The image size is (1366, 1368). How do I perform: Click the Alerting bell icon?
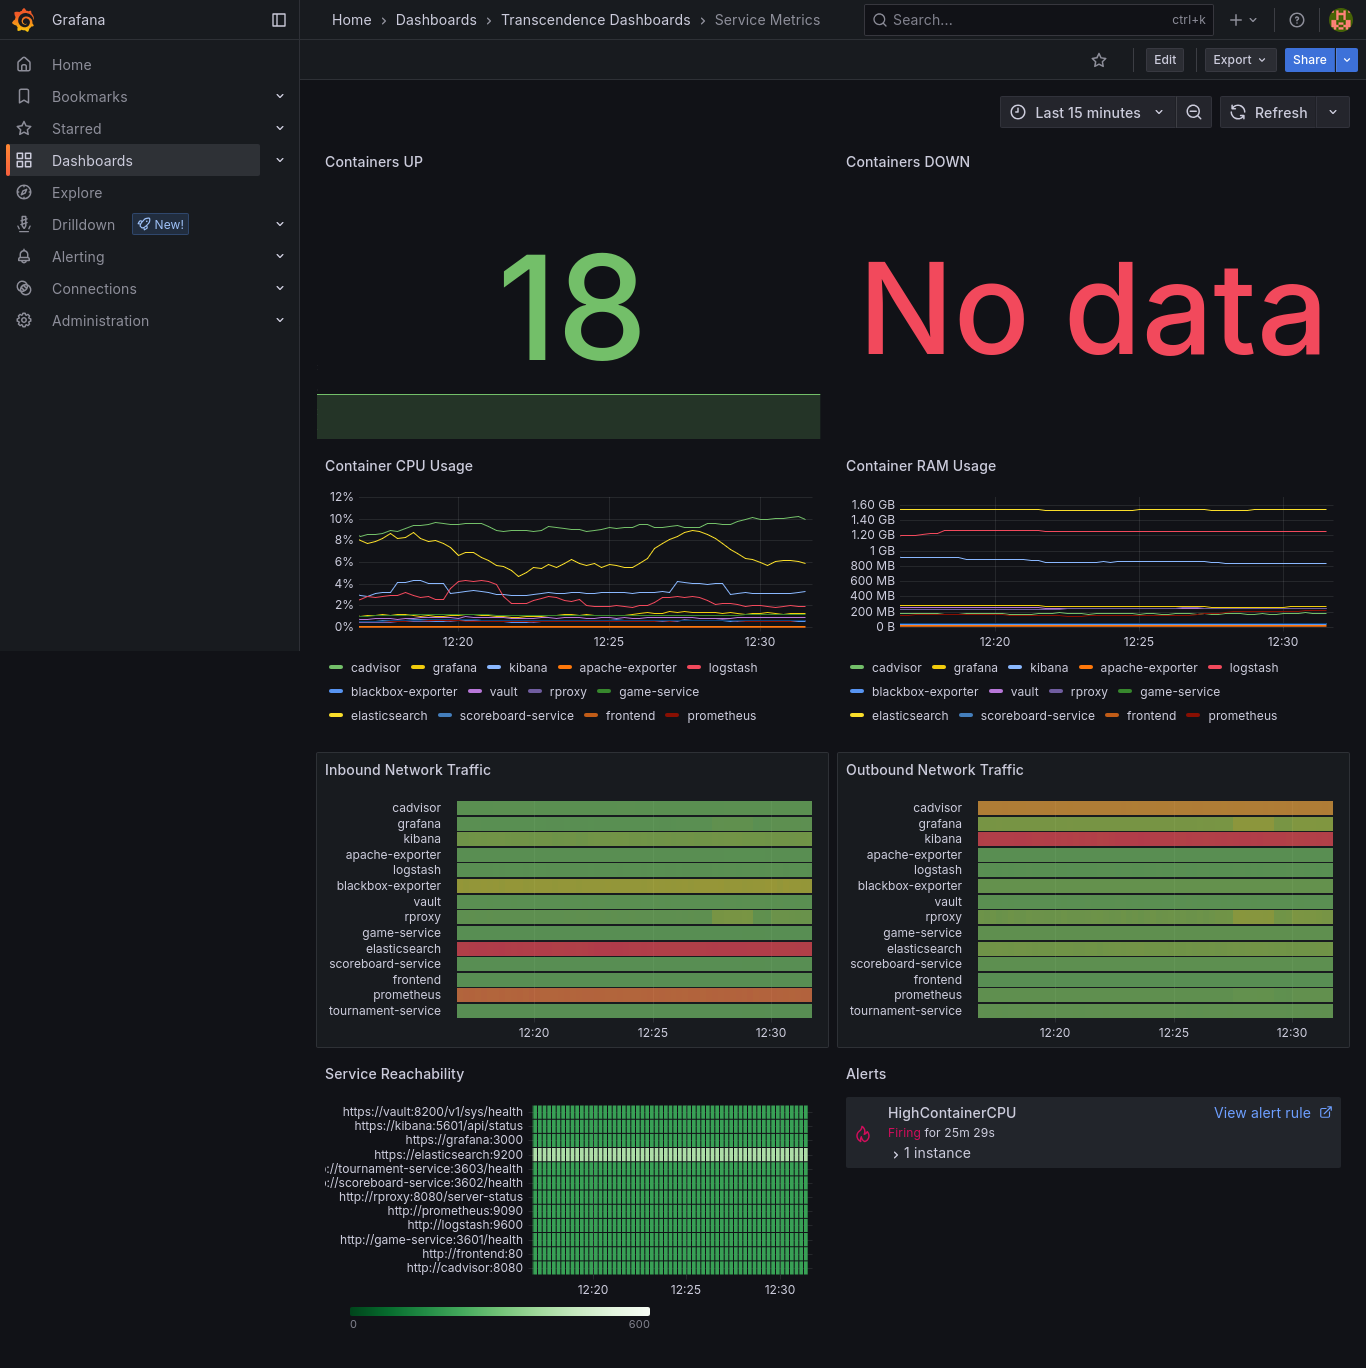(24, 256)
